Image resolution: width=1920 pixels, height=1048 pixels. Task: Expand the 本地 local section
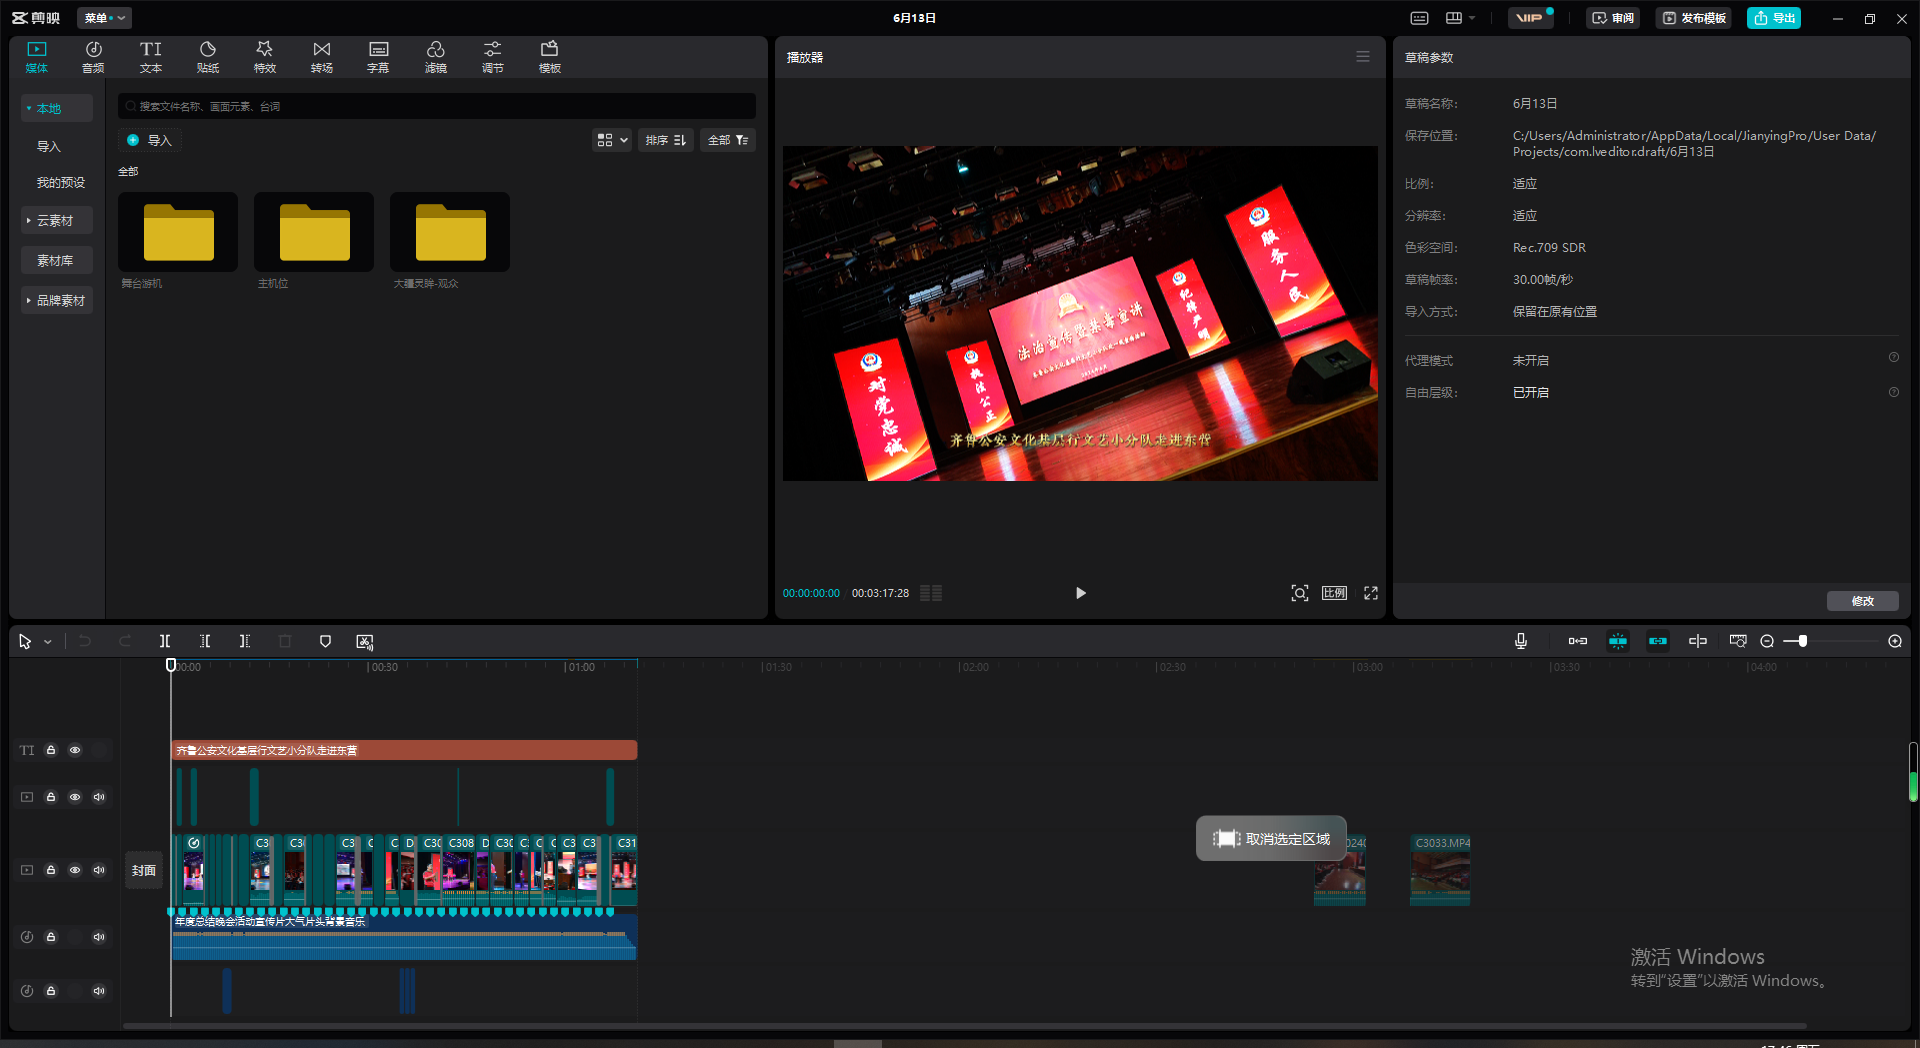pyautogui.click(x=57, y=108)
